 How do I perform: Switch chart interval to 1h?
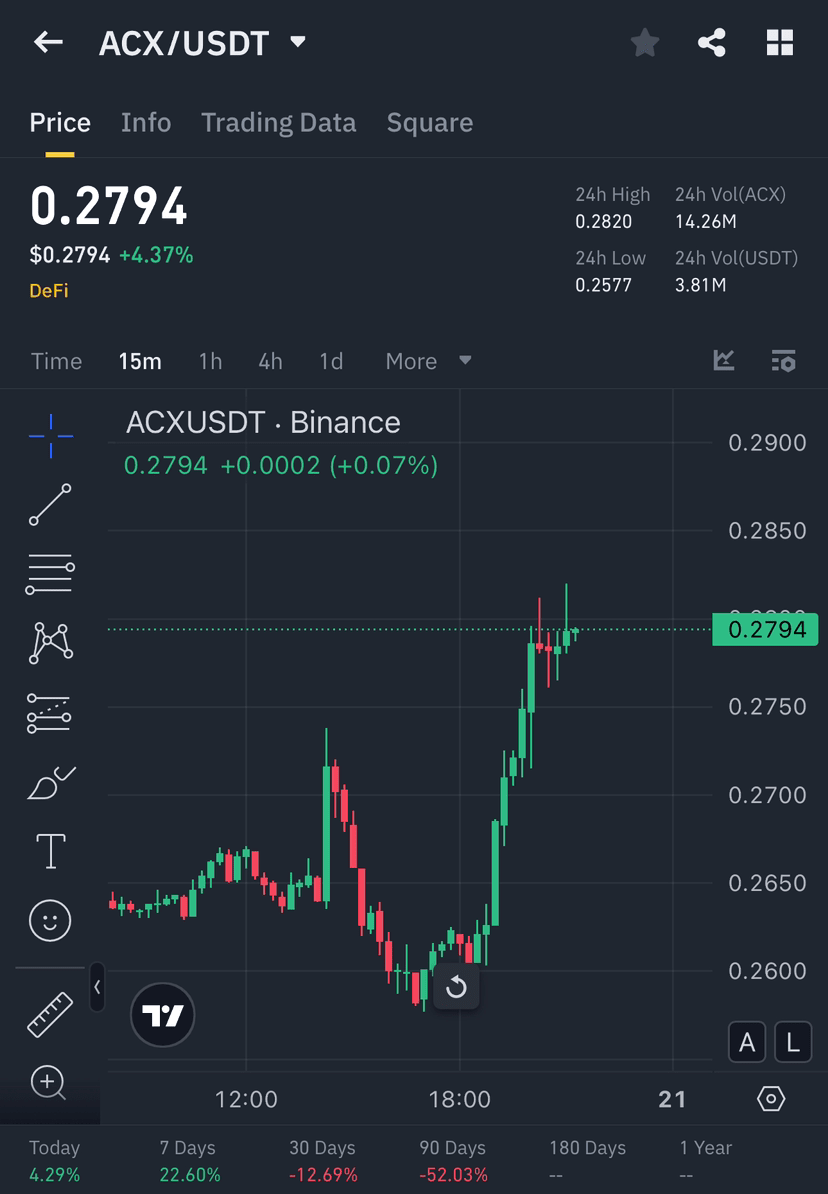[210, 361]
